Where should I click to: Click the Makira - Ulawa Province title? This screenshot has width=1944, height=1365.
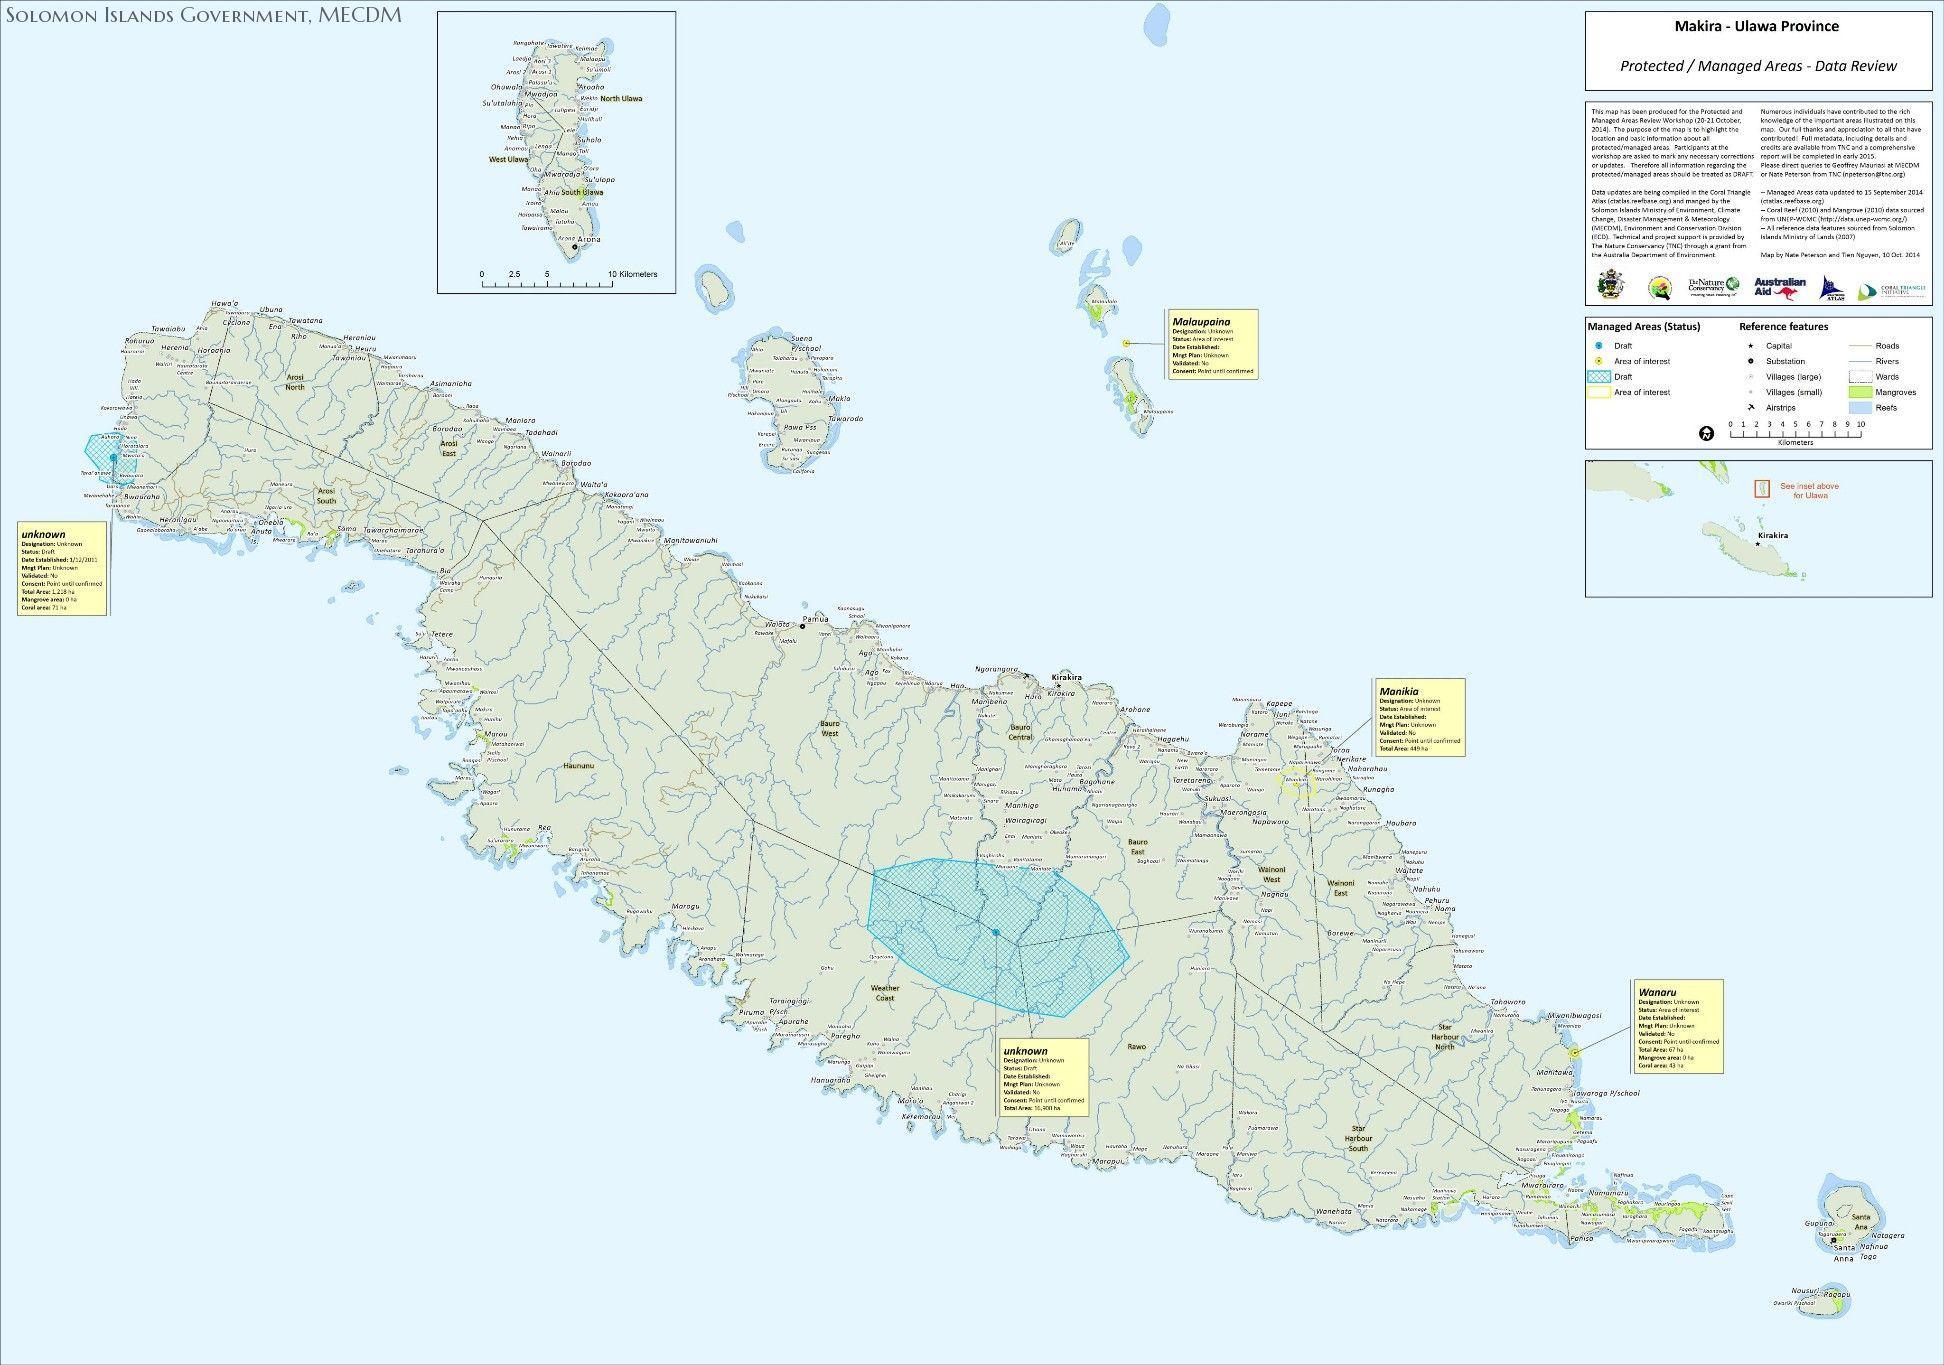point(1758,27)
